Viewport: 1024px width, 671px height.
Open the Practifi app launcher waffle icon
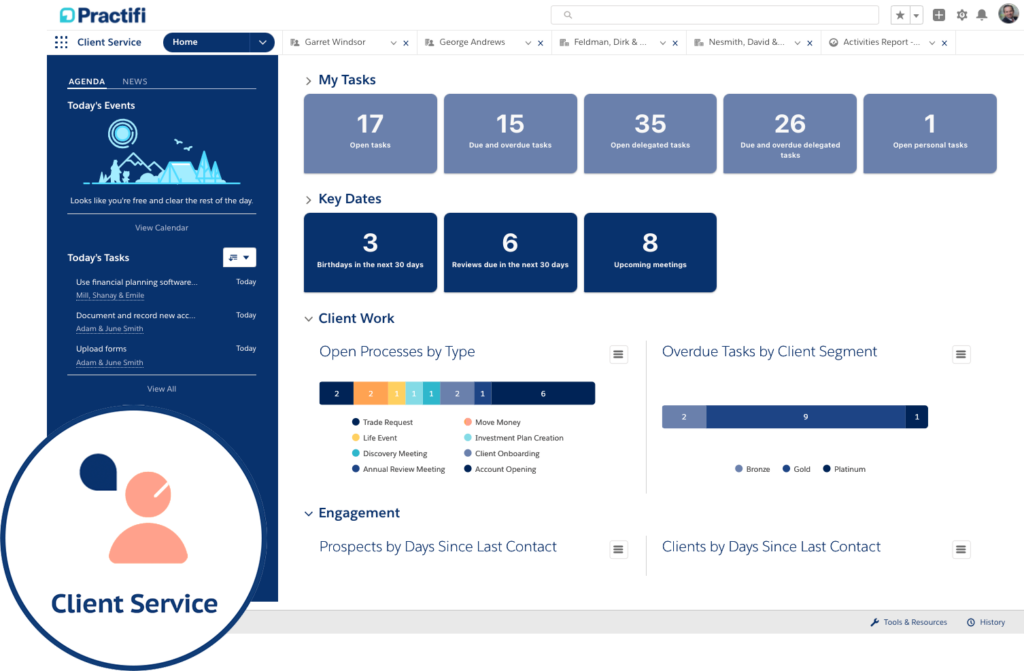point(60,41)
